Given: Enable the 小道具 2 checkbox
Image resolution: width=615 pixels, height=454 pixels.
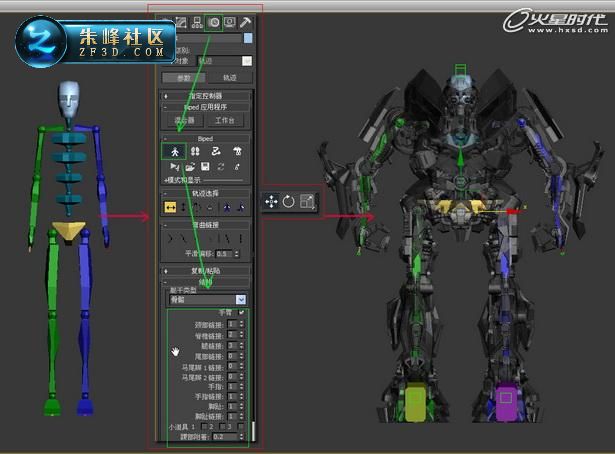Looking at the screenshot, I should (x=223, y=426).
